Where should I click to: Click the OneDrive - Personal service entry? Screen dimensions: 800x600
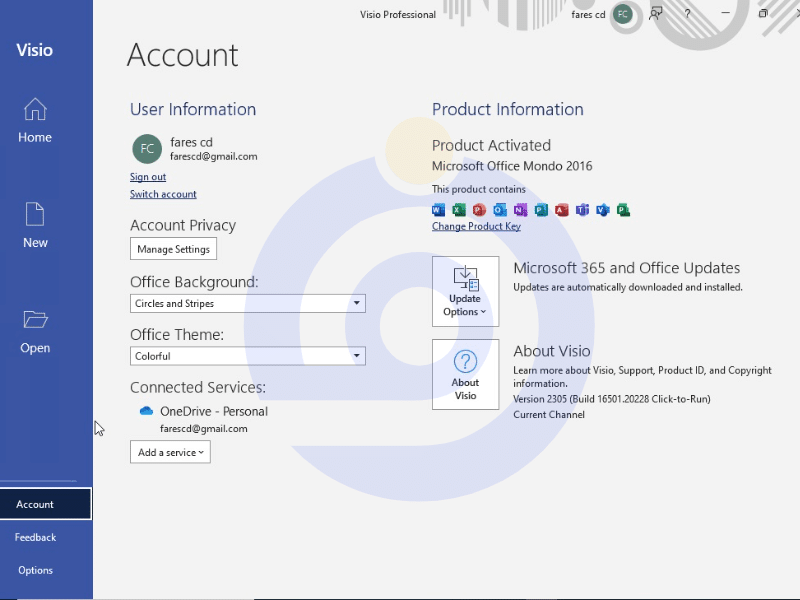214,411
